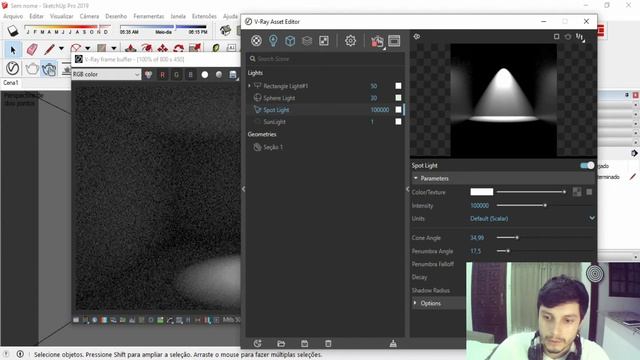This screenshot has height=360, width=640.
Task: Select the Cena 1 scene tab
Action: (x=11, y=82)
